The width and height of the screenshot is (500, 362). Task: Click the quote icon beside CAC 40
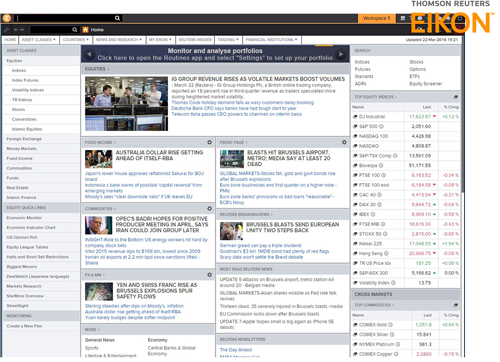355,195
